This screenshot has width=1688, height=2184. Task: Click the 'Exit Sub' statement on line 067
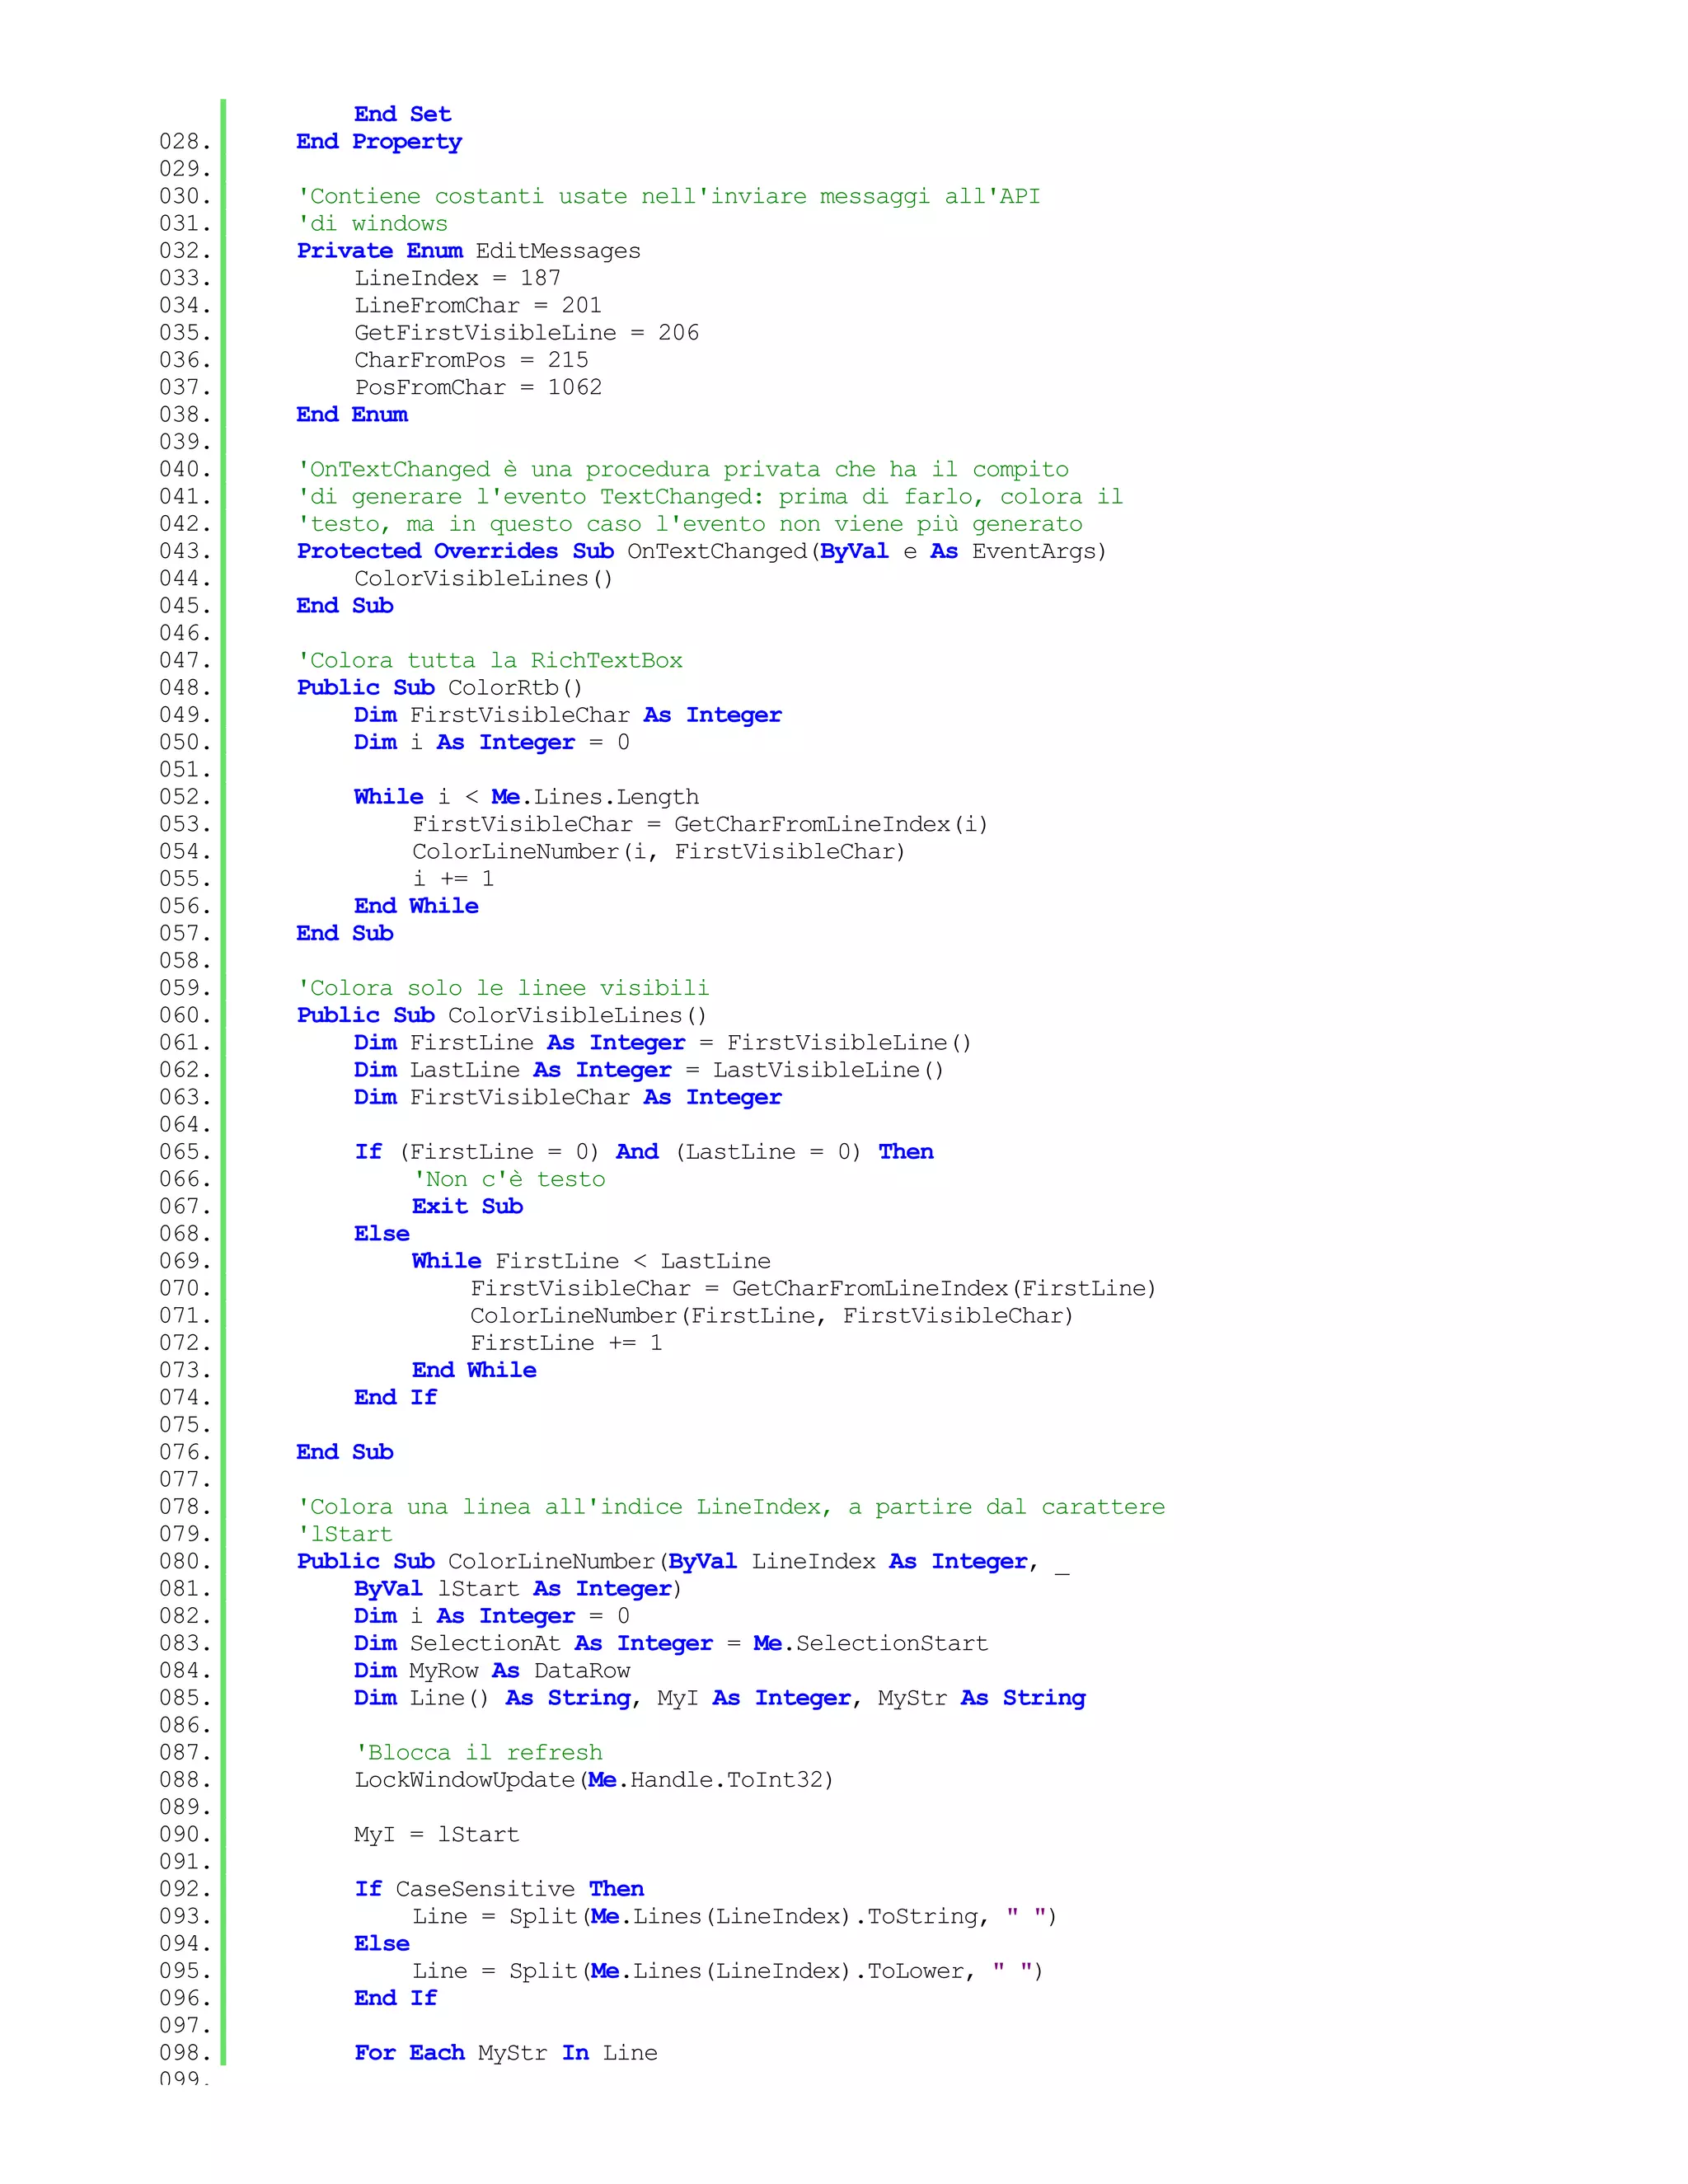click(467, 1207)
